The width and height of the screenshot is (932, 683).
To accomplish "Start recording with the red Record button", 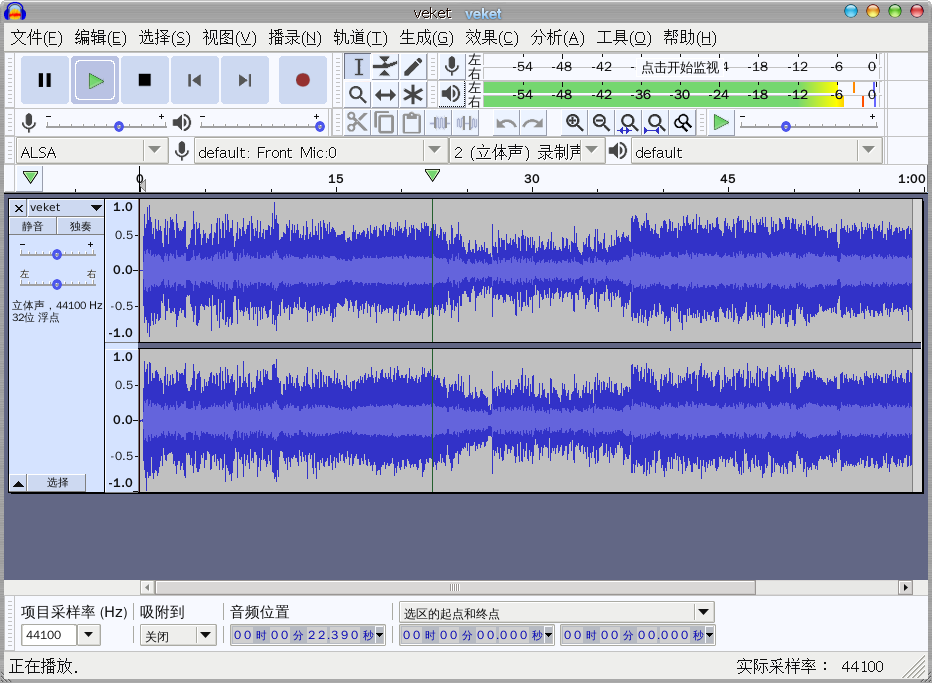I will pos(303,80).
